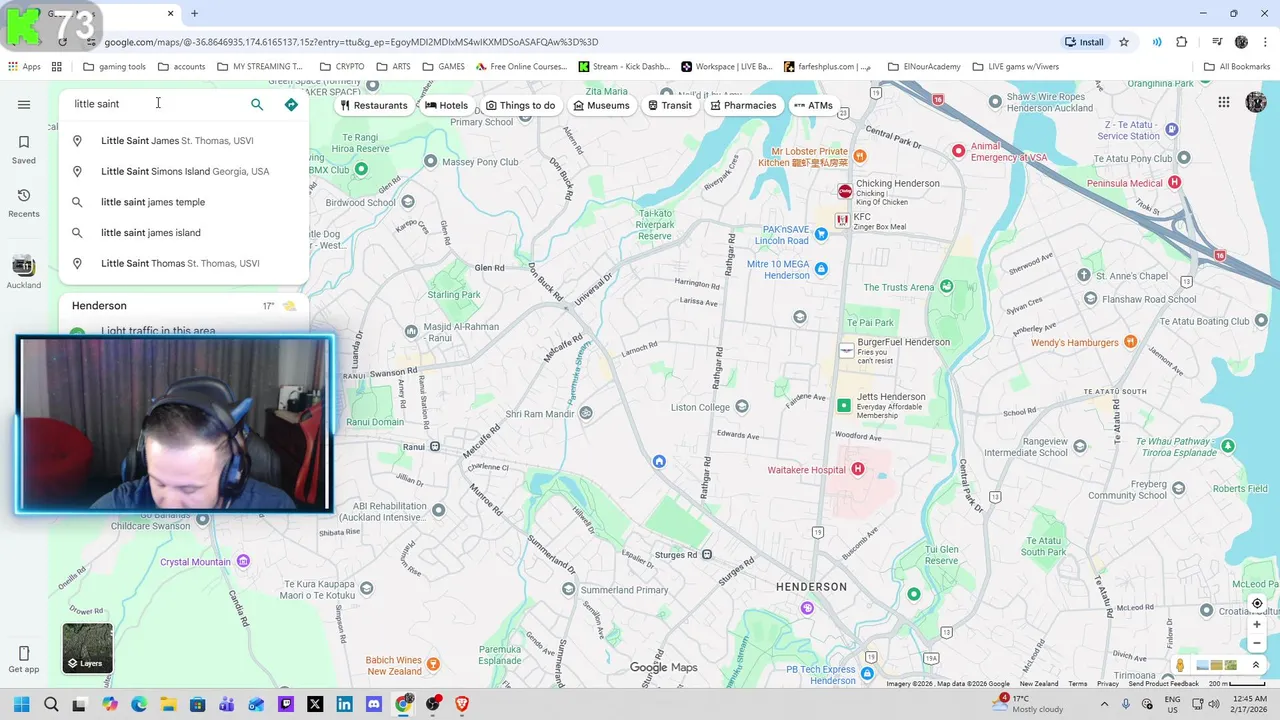
Task: Open Stream - Kick Dashboard bookmark
Action: tap(625, 67)
